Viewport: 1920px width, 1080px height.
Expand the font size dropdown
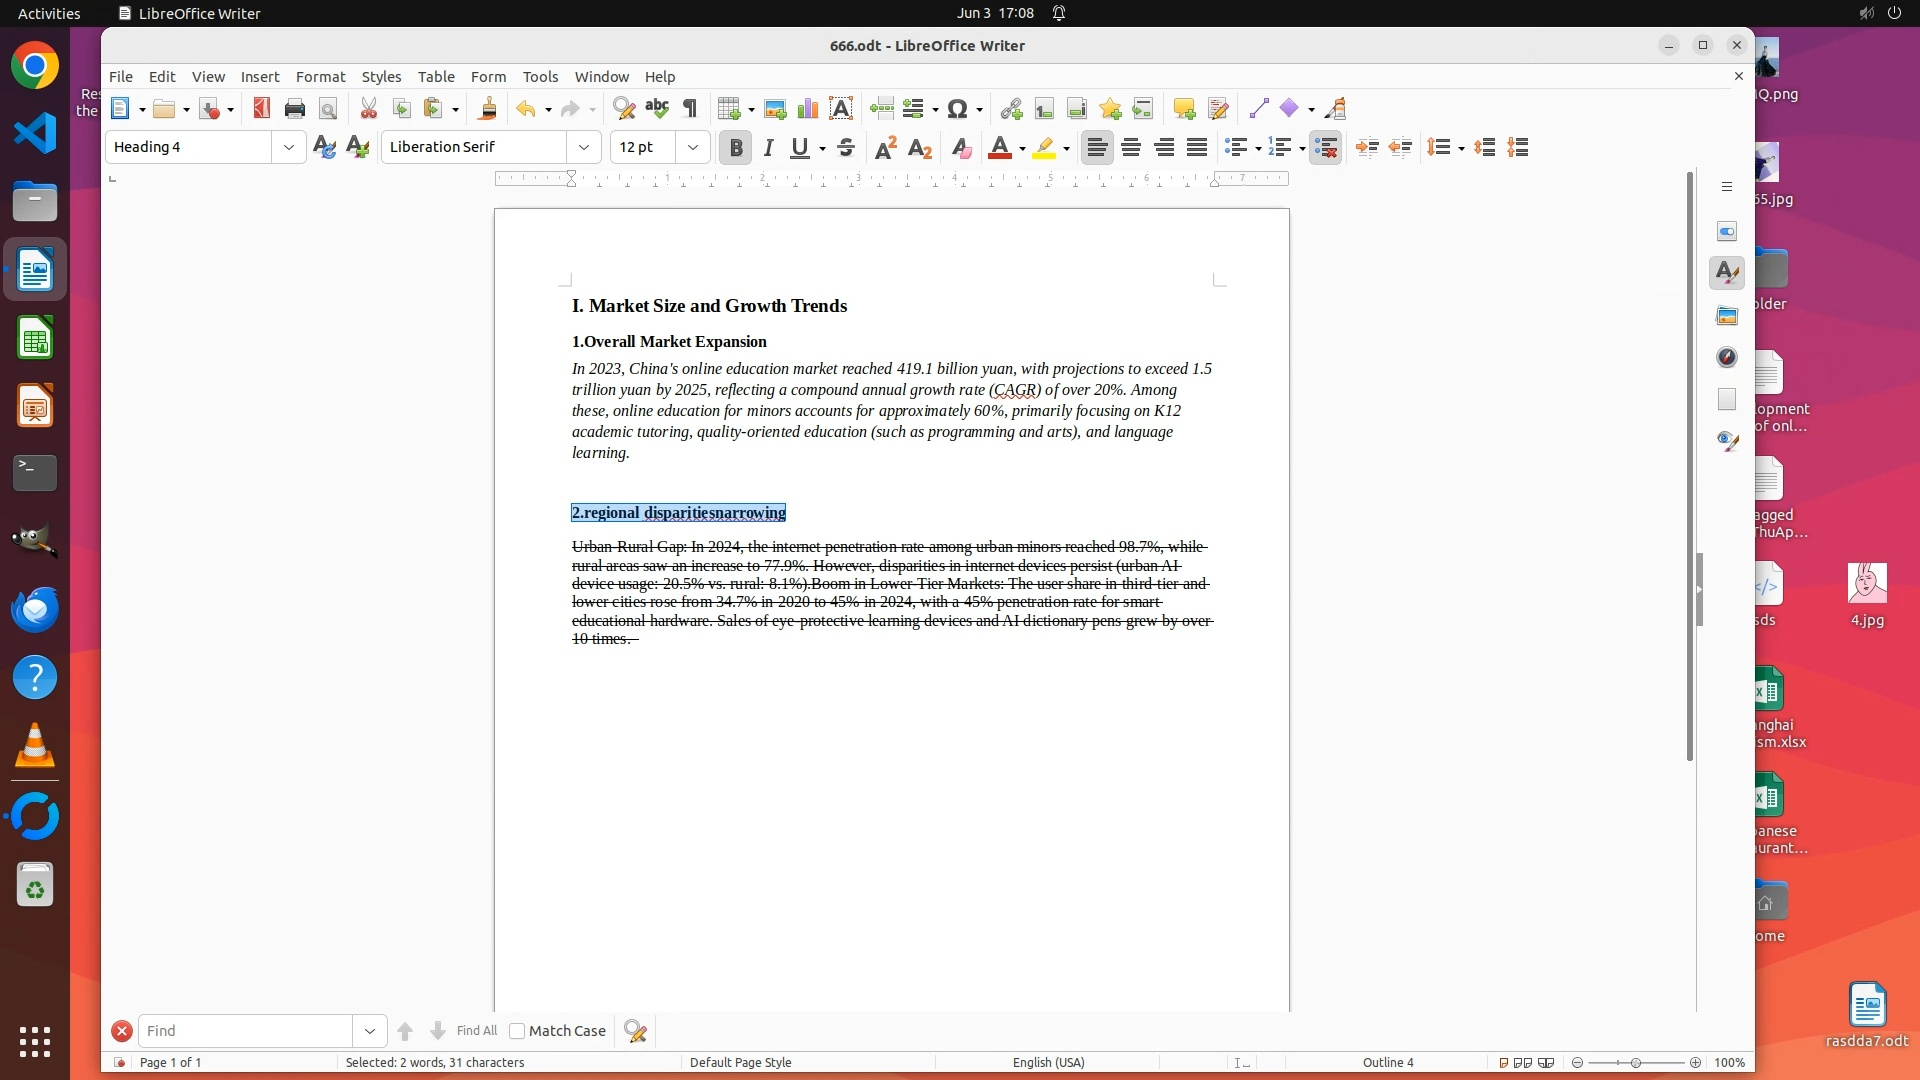692,147
